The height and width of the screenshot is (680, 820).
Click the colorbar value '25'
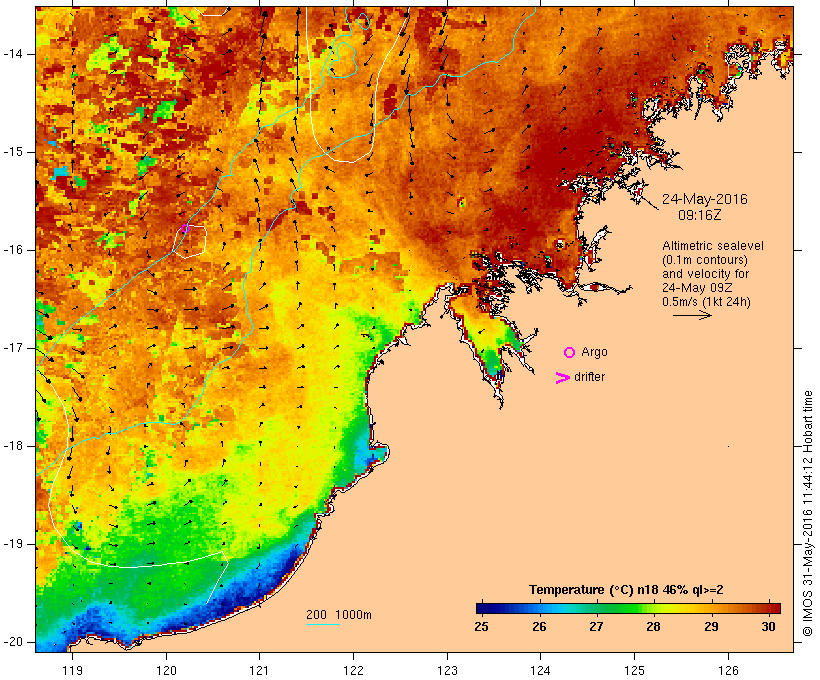(481, 626)
